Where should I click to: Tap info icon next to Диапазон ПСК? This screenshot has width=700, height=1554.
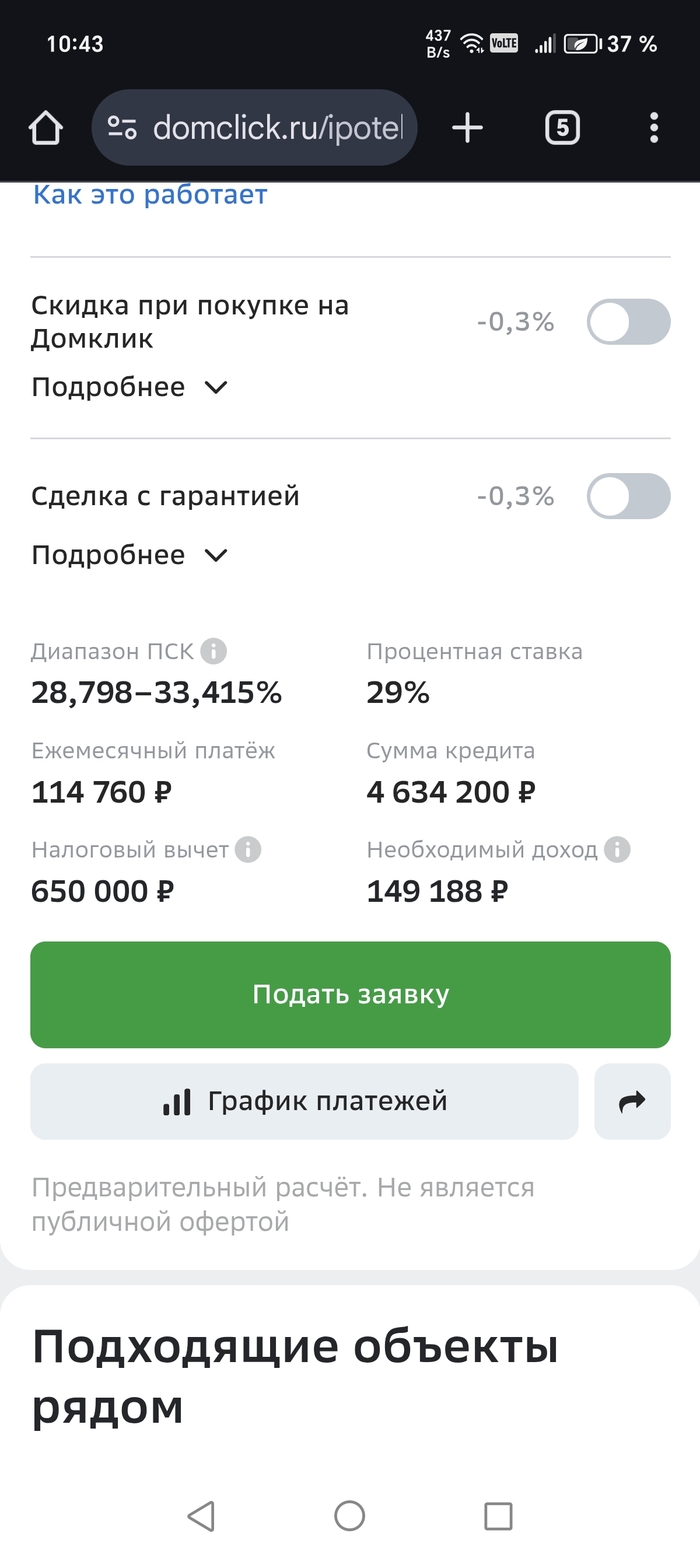(x=213, y=652)
